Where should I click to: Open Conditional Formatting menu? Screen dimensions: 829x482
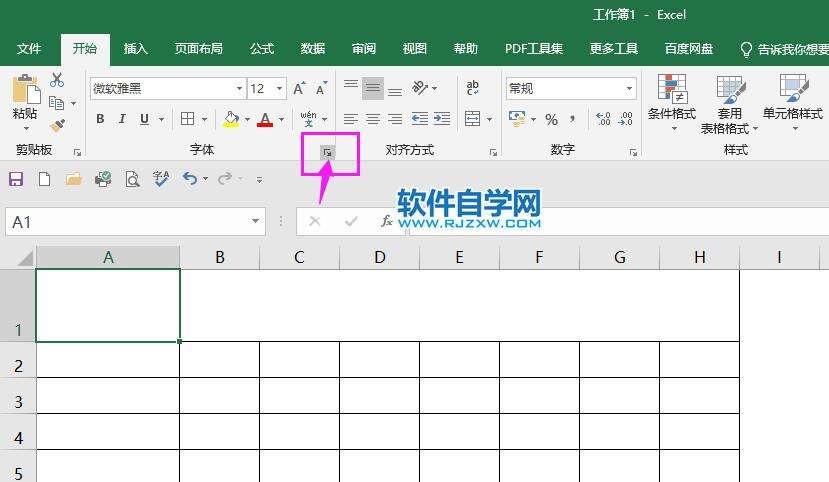click(x=672, y=103)
